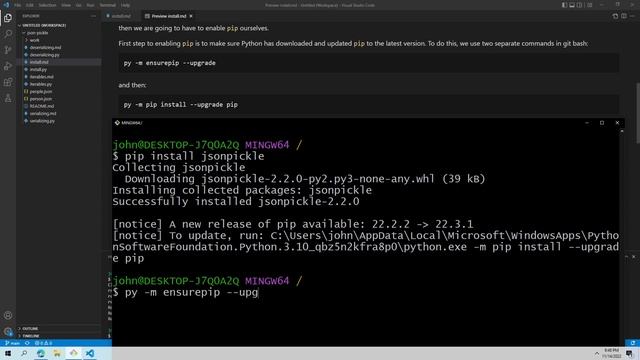
Task: Open the Search view in the activity bar
Action: [x=8, y=34]
